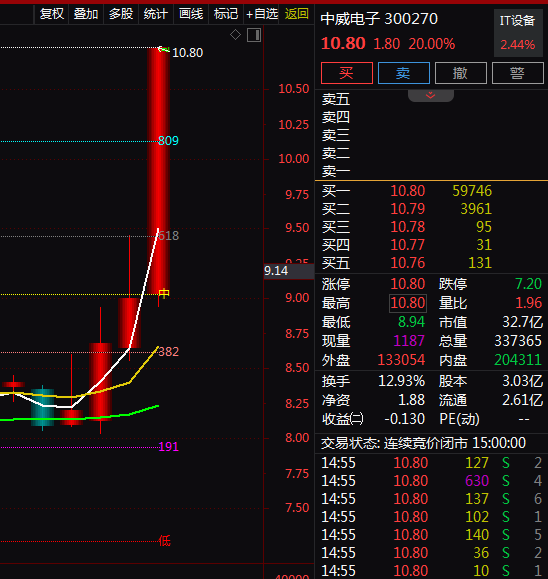Click the 内盘 value 204311

tap(518, 360)
